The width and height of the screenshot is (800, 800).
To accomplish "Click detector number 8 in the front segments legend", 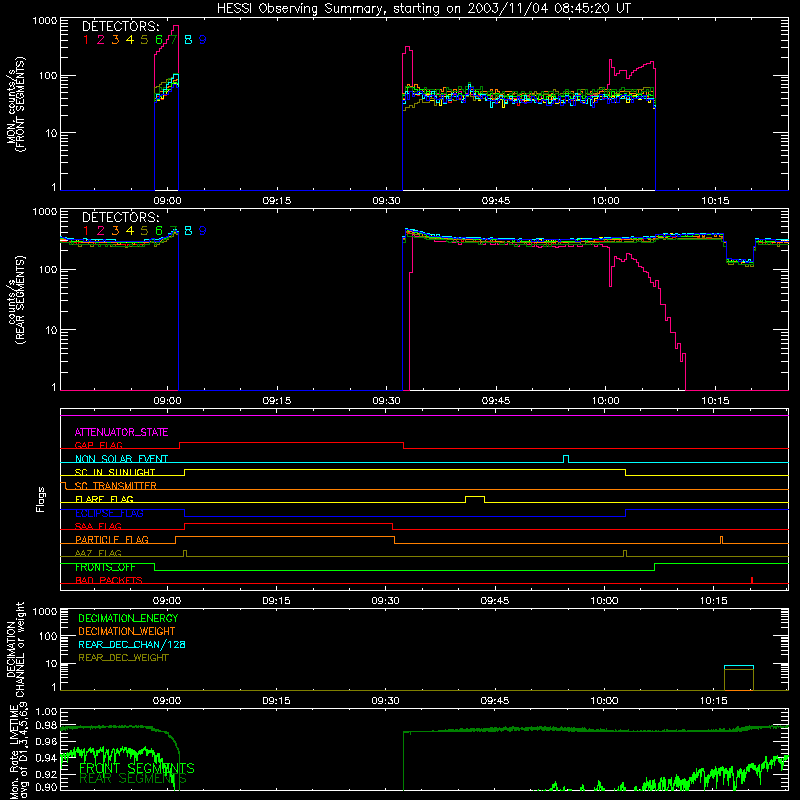I will point(188,40).
